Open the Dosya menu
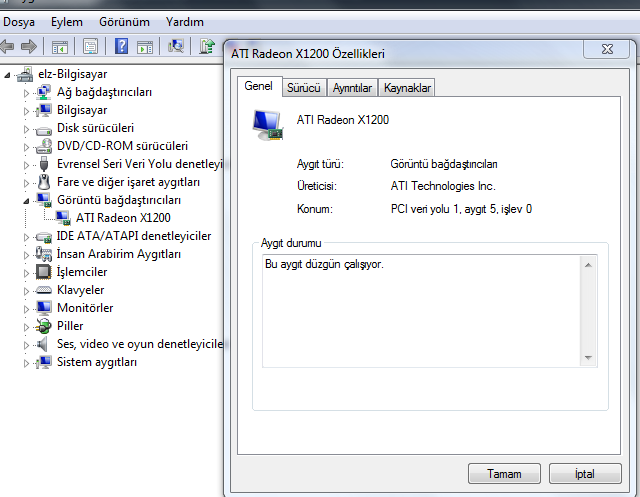Screen dimensions: 640x497 (x=19, y=22)
